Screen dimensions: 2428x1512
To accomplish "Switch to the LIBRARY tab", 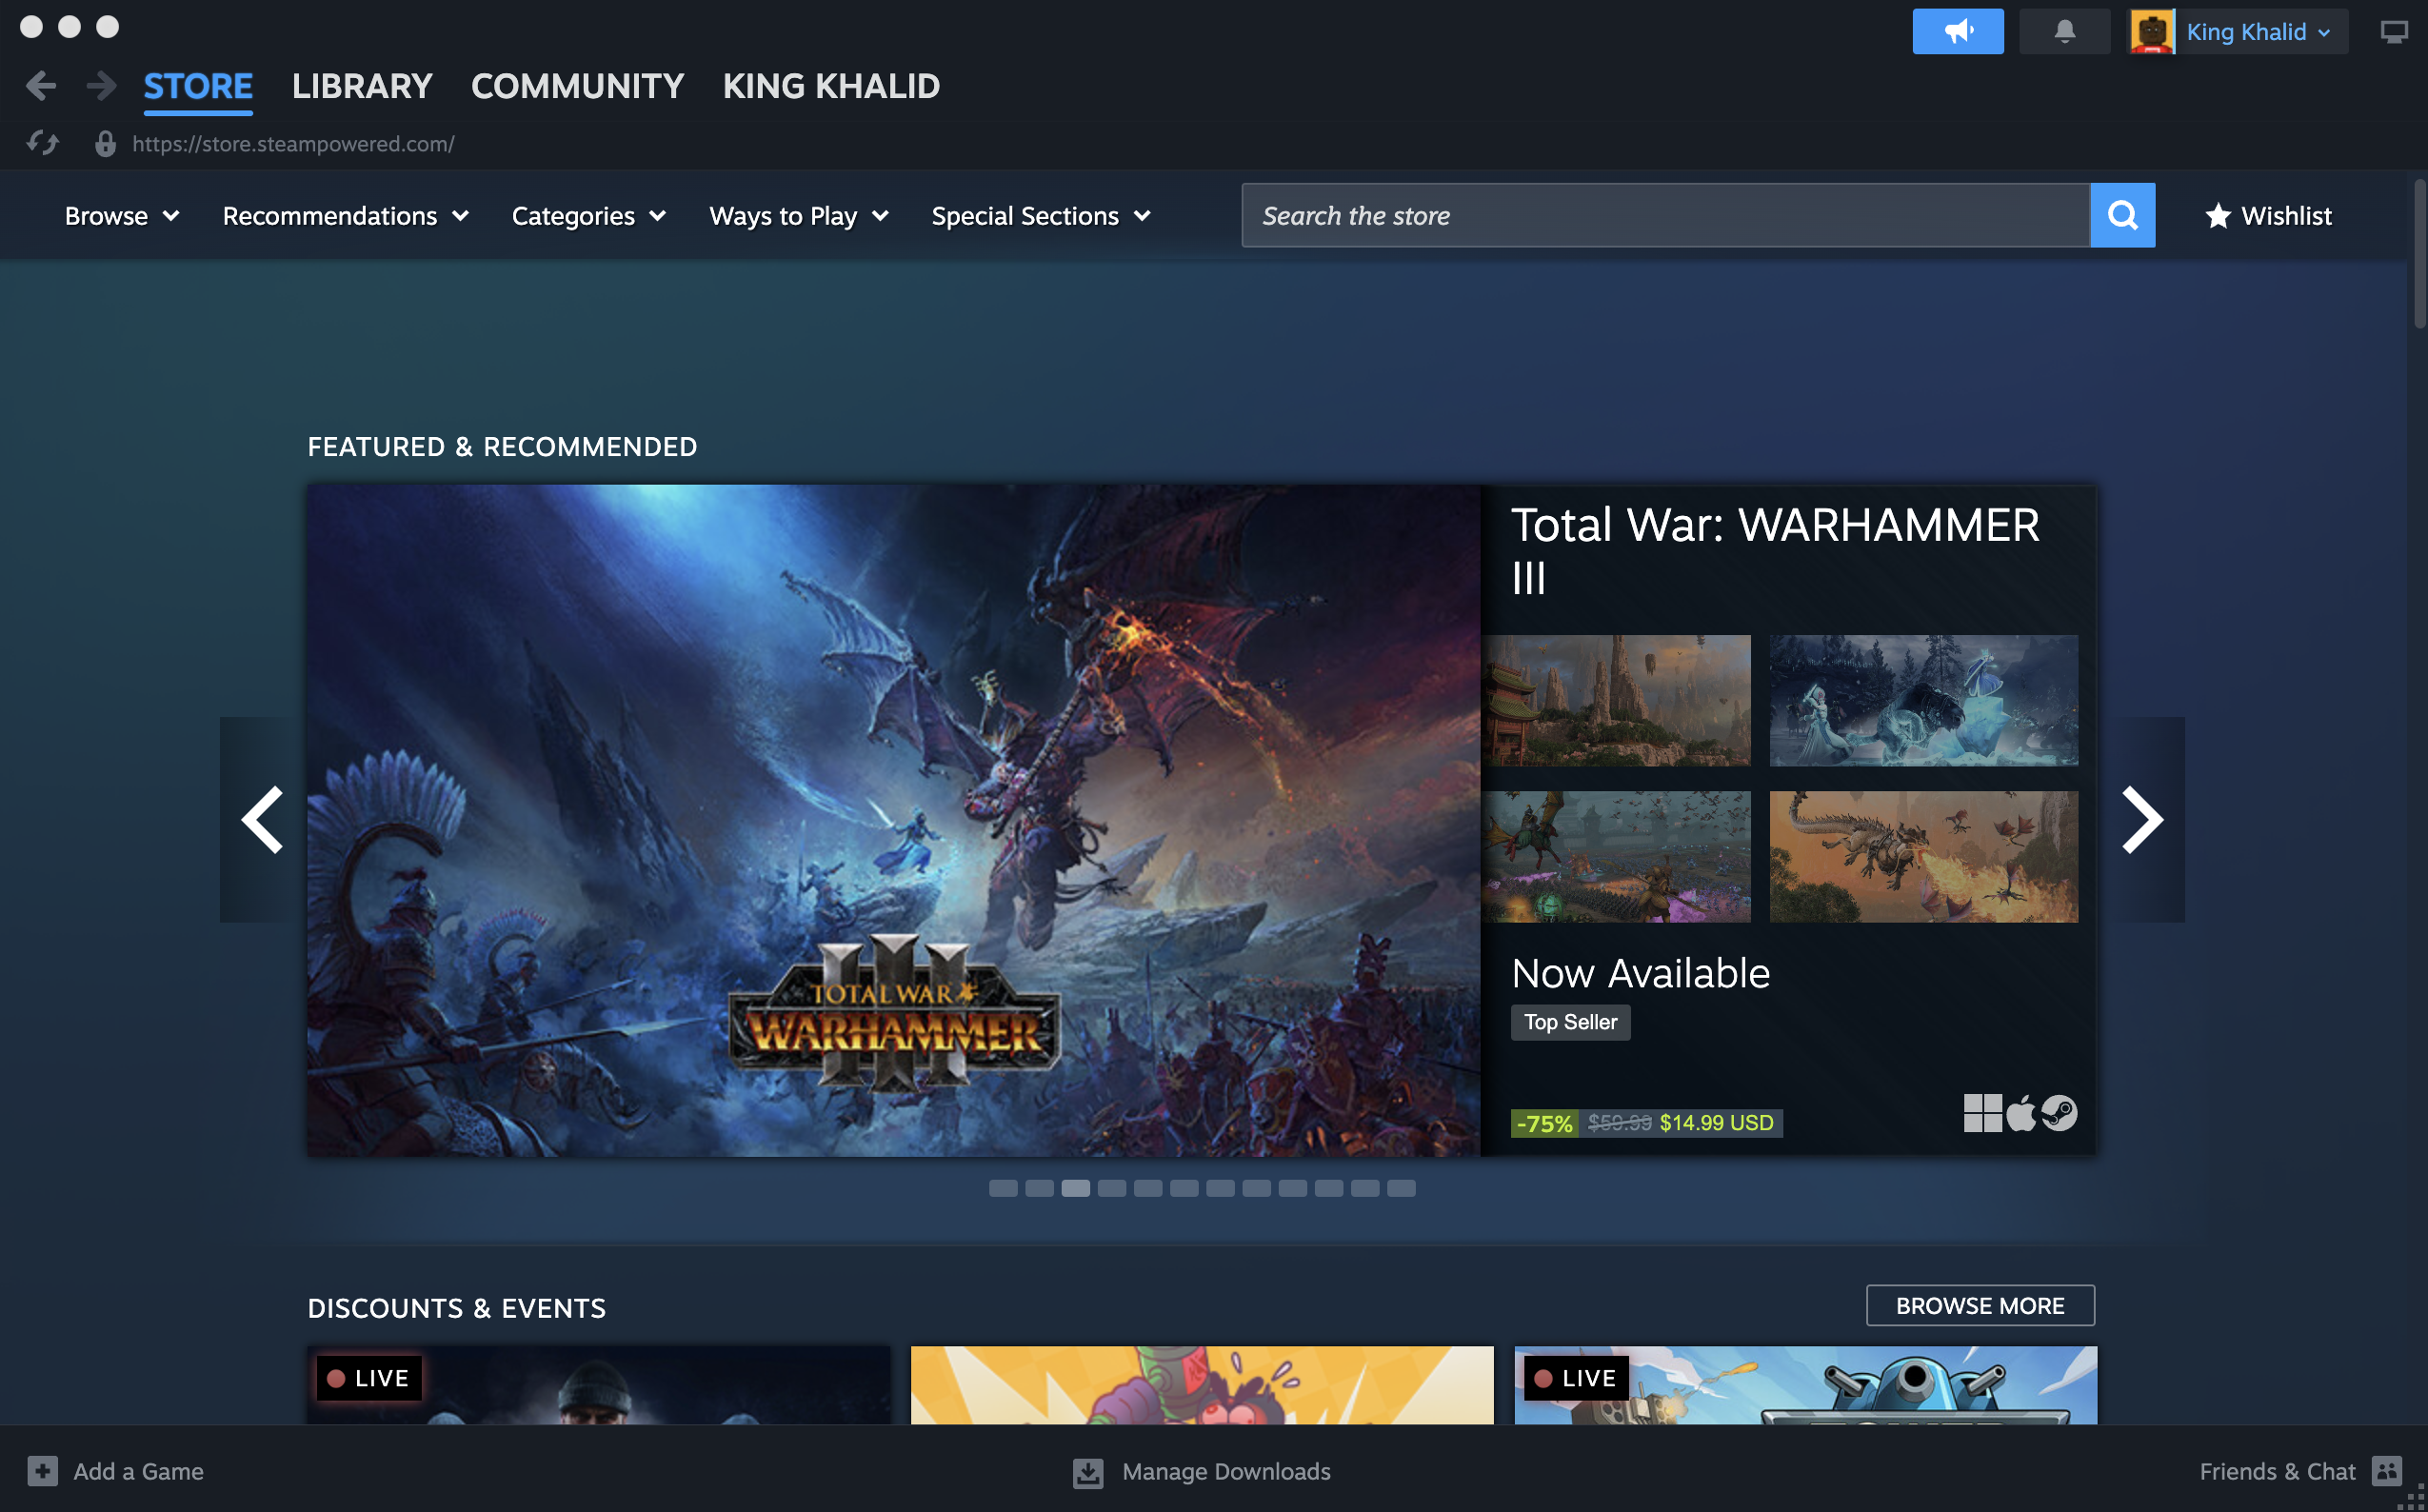I will [x=362, y=86].
